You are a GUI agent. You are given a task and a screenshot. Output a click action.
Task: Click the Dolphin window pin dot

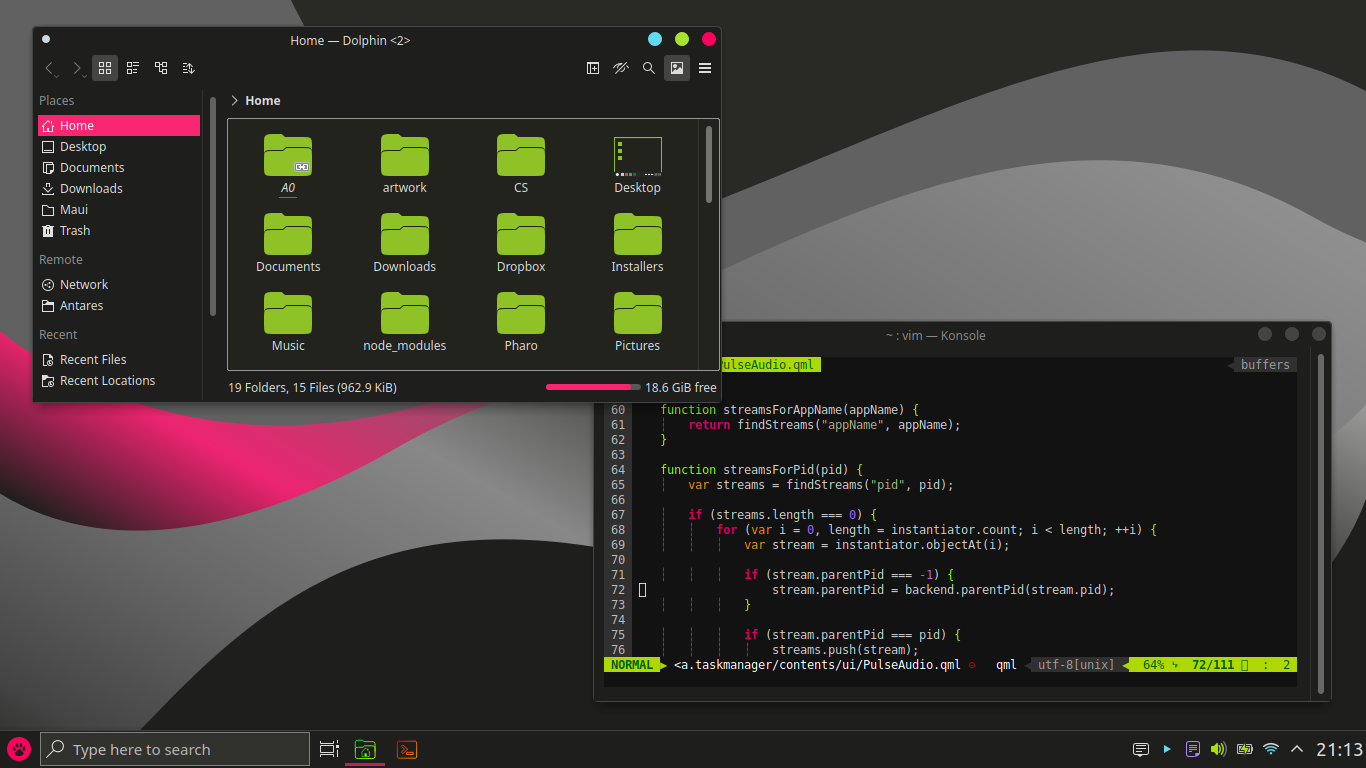click(x=46, y=40)
